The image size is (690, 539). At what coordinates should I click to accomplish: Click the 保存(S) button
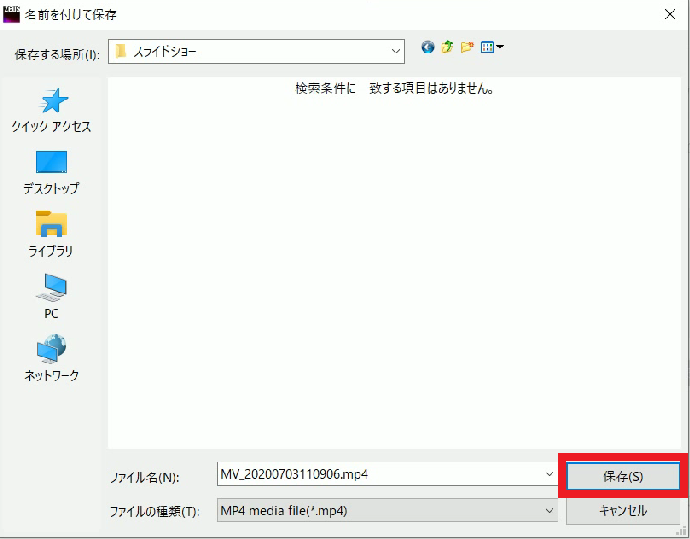pyautogui.click(x=623, y=476)
